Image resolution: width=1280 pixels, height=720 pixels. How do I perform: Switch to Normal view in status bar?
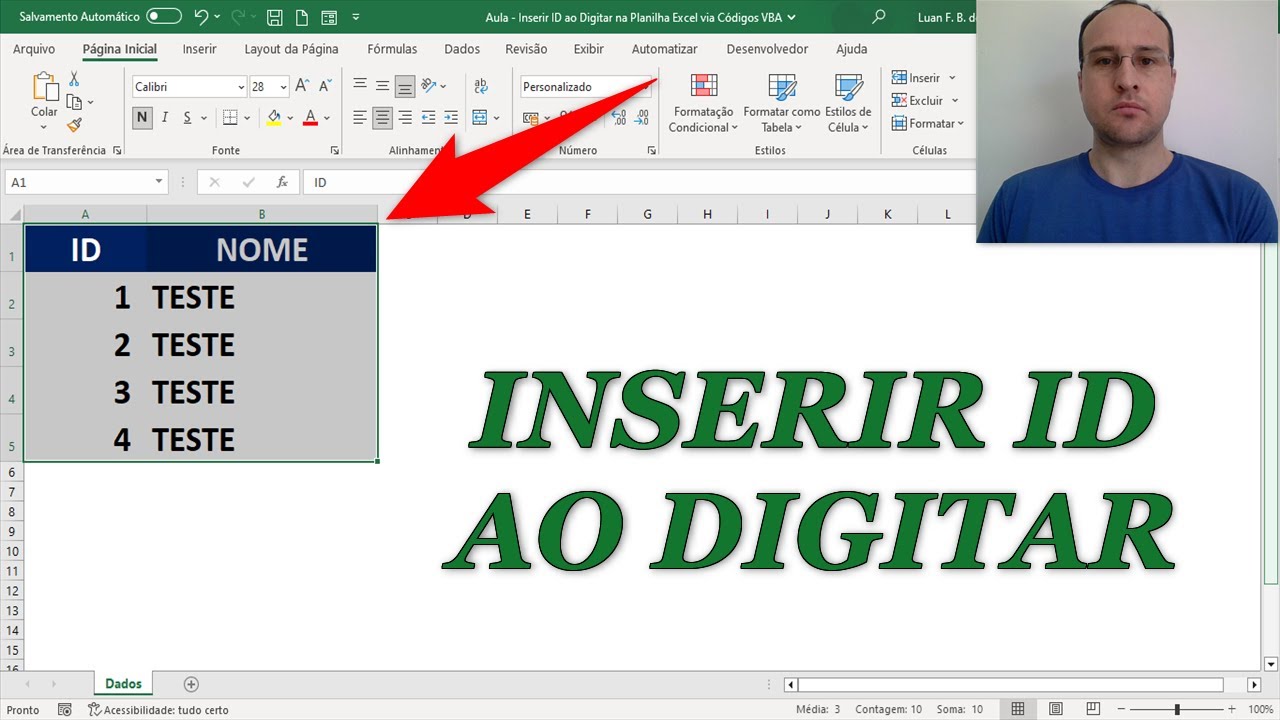(x=1018, y=709)
